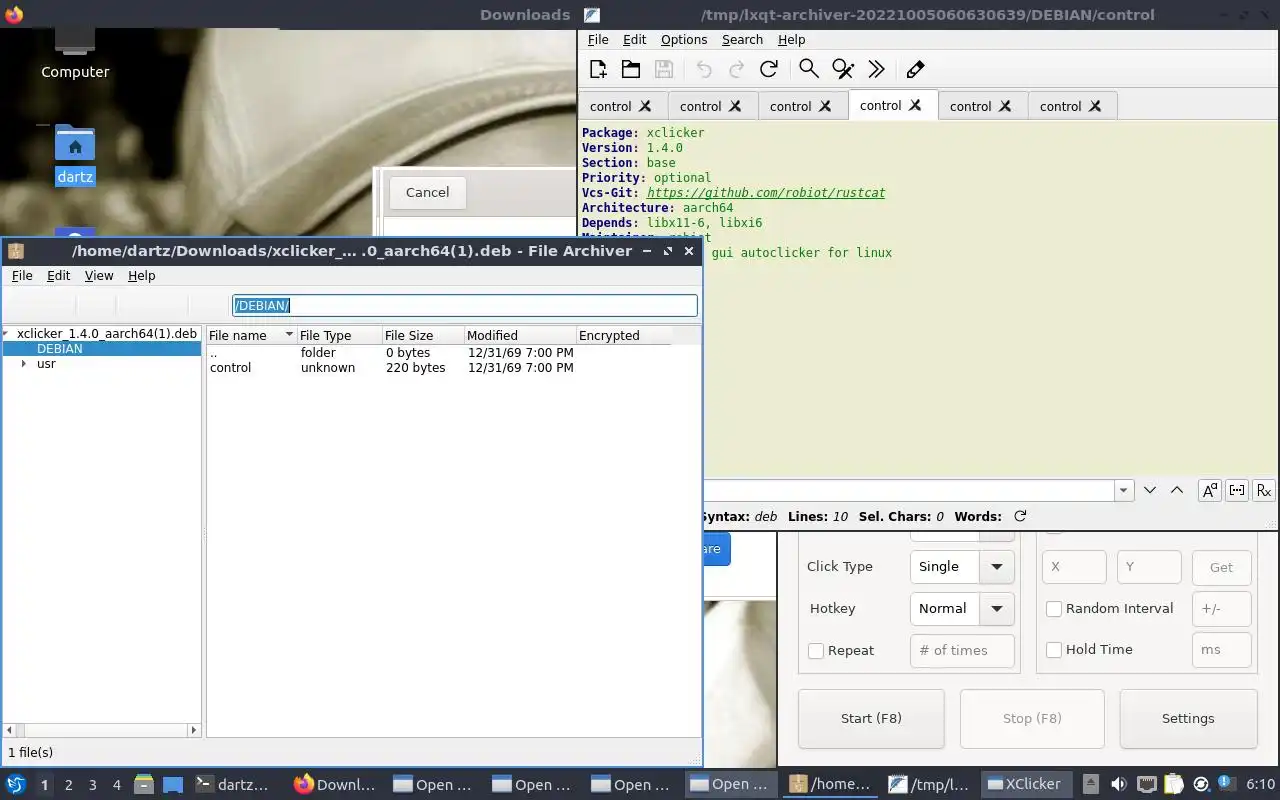
Task: Open XClicker Settings
Action: (1188, 718)
